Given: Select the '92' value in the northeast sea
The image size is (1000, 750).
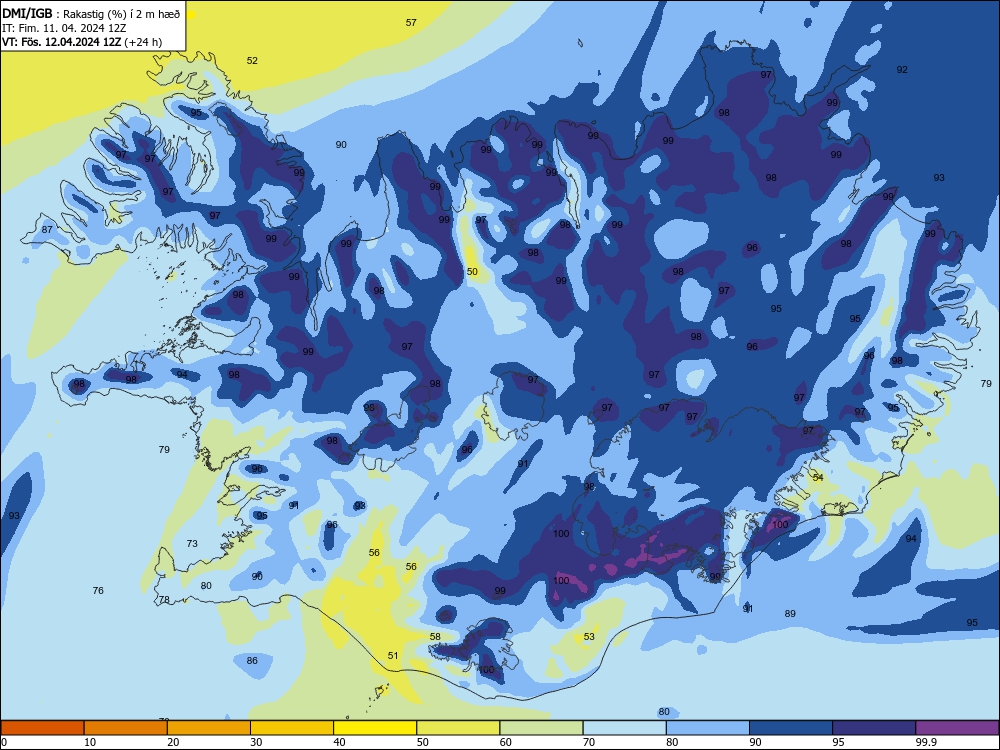Looking at the screenshot, I should tap(902, 70).
